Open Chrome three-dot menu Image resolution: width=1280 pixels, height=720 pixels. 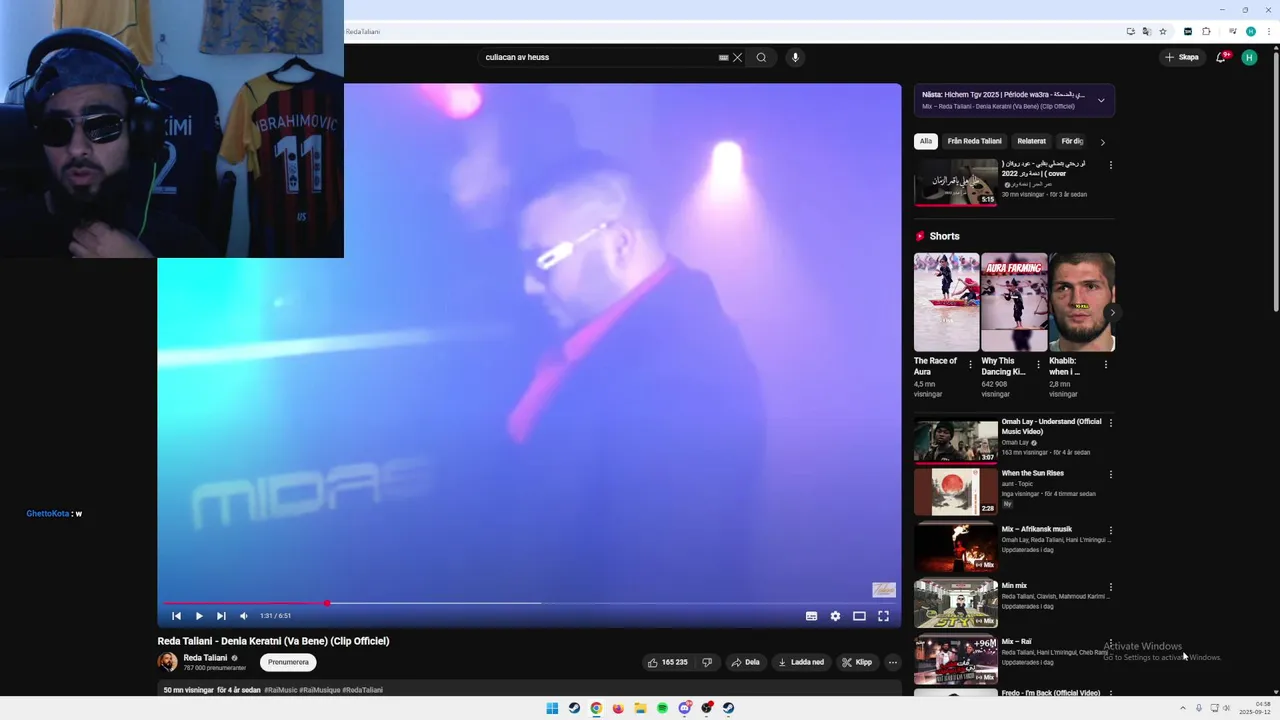tap(1267, 31)
